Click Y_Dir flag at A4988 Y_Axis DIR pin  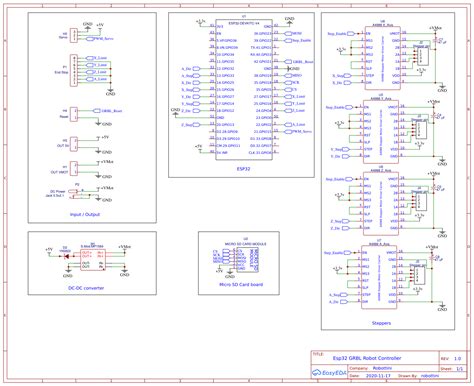pos(340,156)
